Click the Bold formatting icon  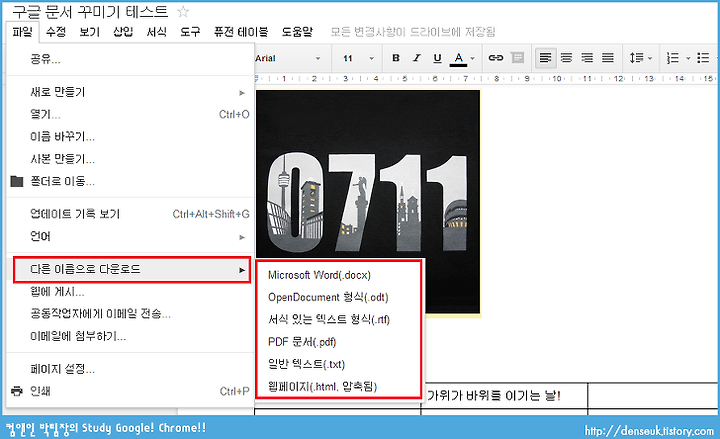396,58
